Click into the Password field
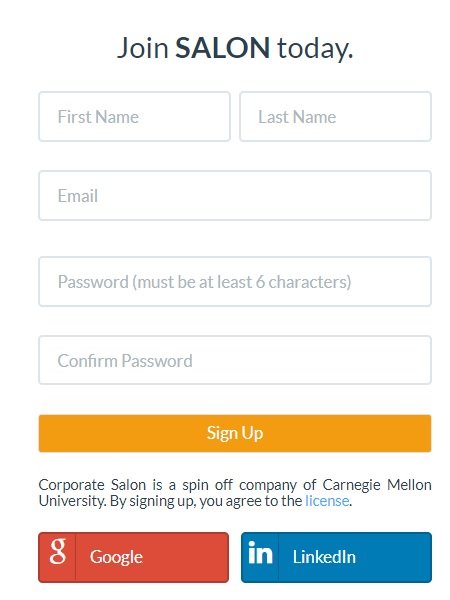 (235, 282)
